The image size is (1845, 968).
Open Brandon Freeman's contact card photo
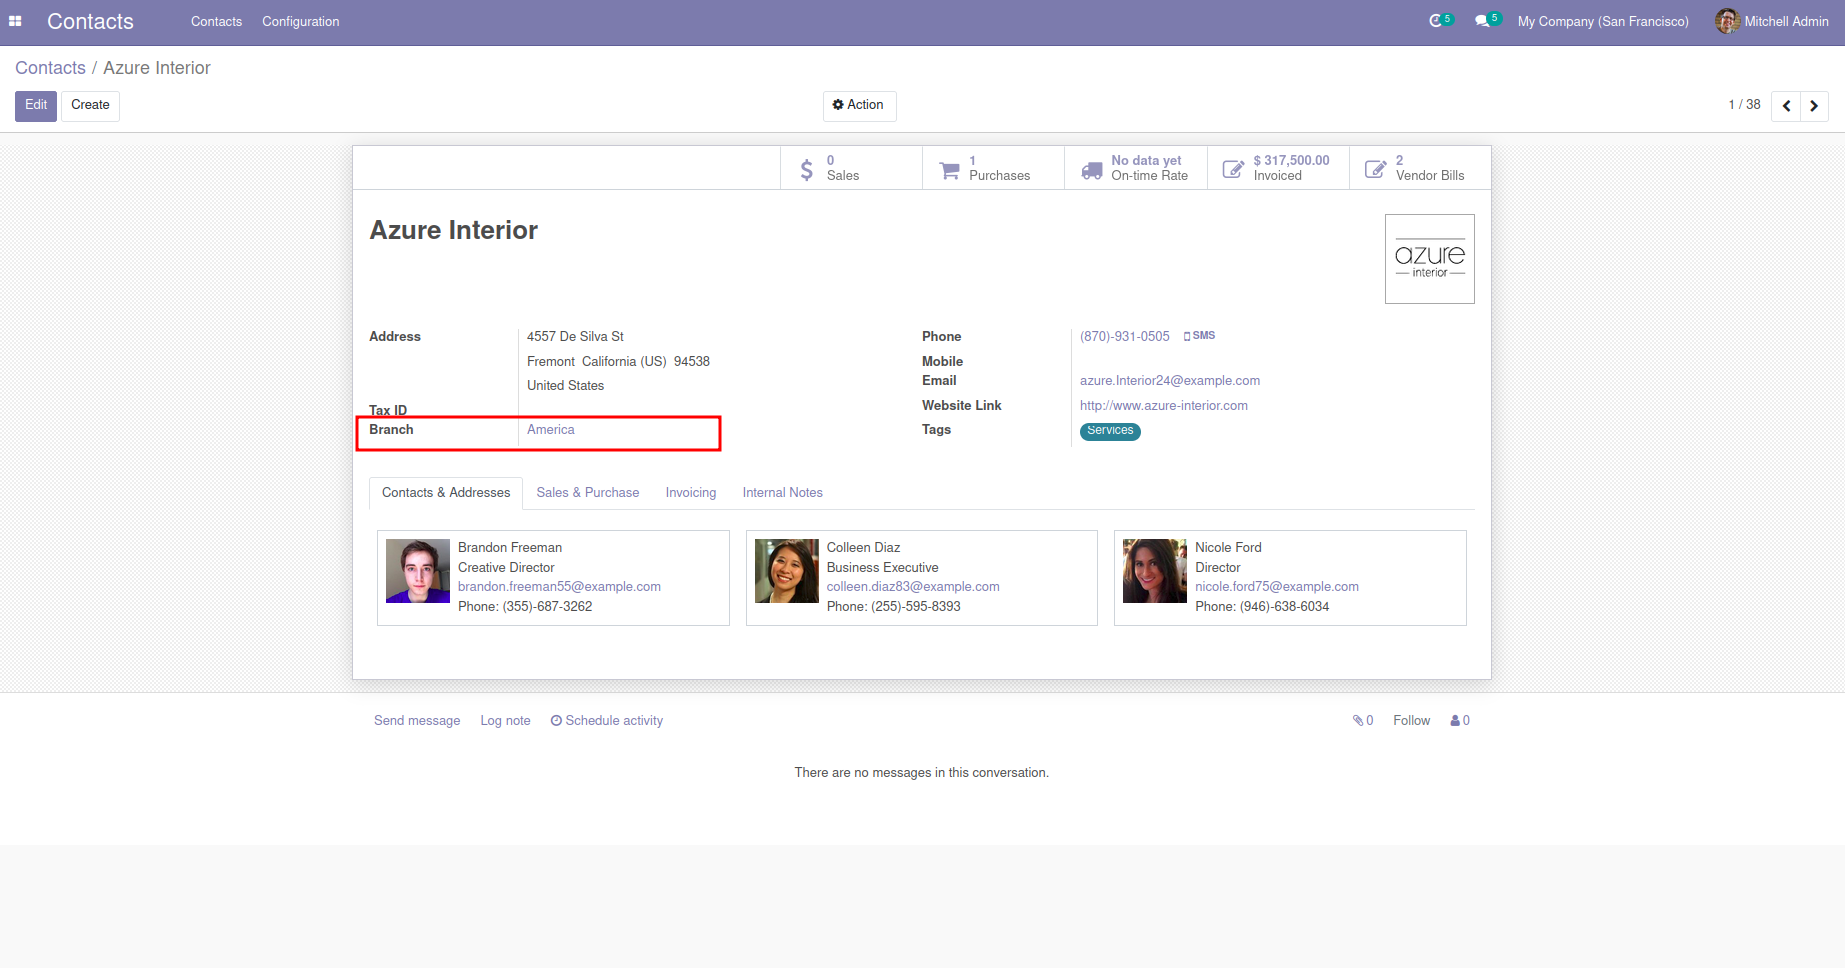(x=418, y=571)
